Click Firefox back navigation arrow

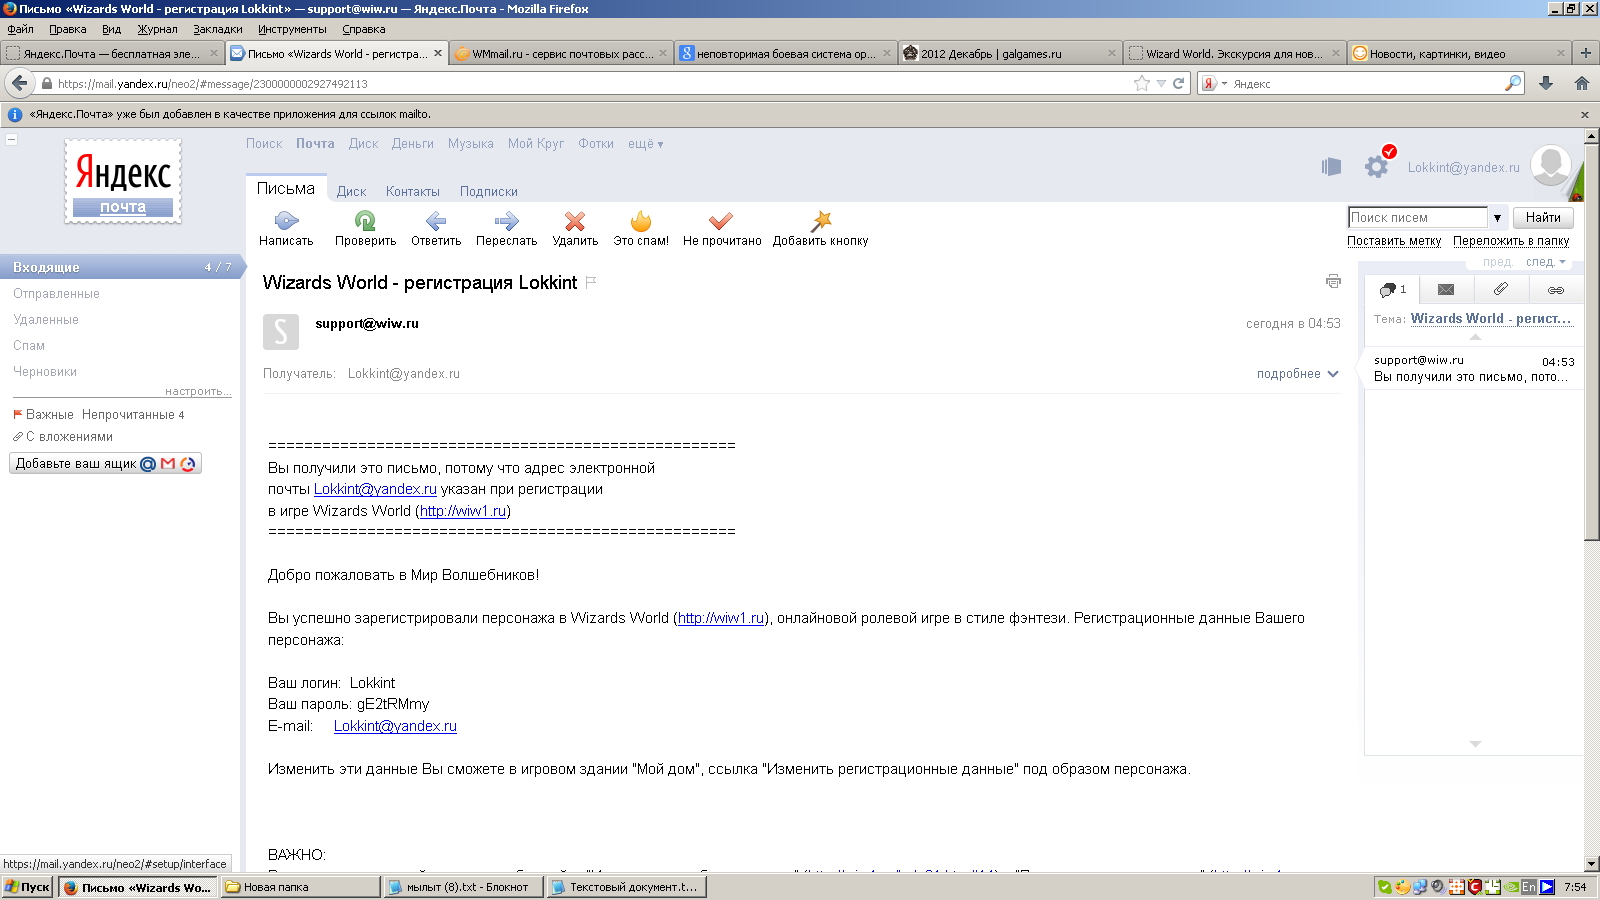(x=19, y=83)
